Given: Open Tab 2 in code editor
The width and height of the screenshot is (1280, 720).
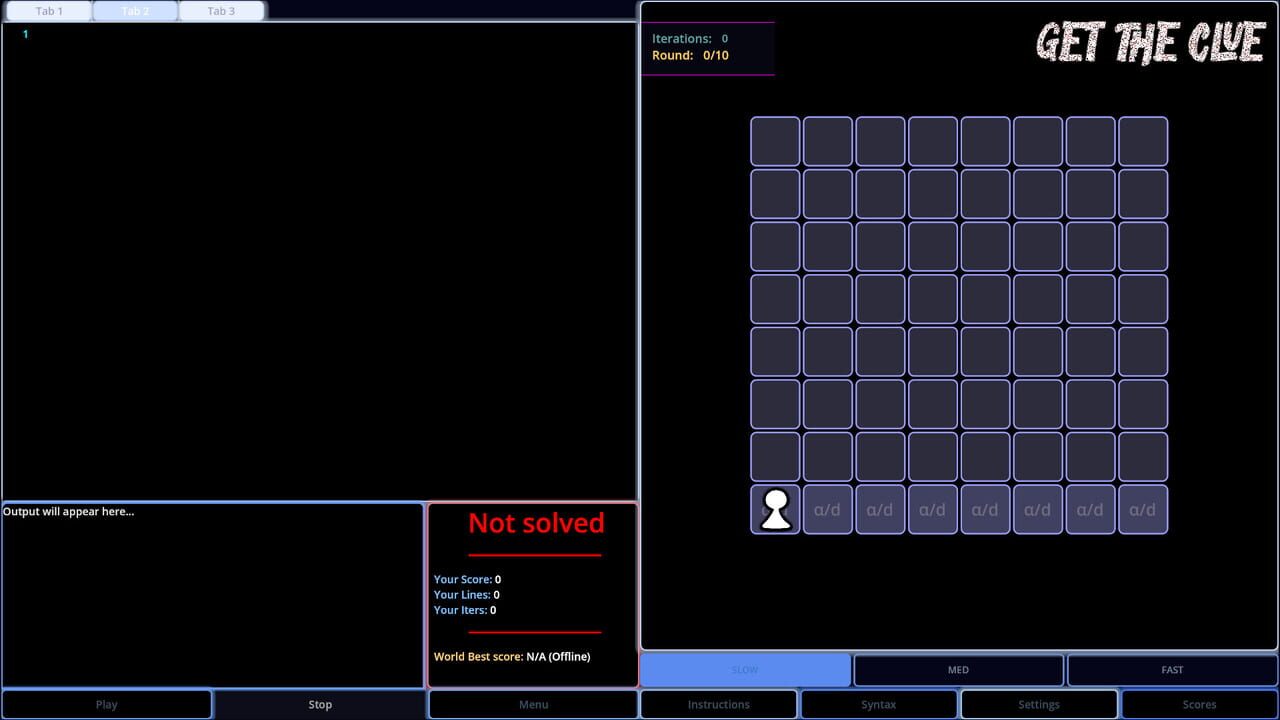Looking at the screenshot, I should (x=135, y=11).
